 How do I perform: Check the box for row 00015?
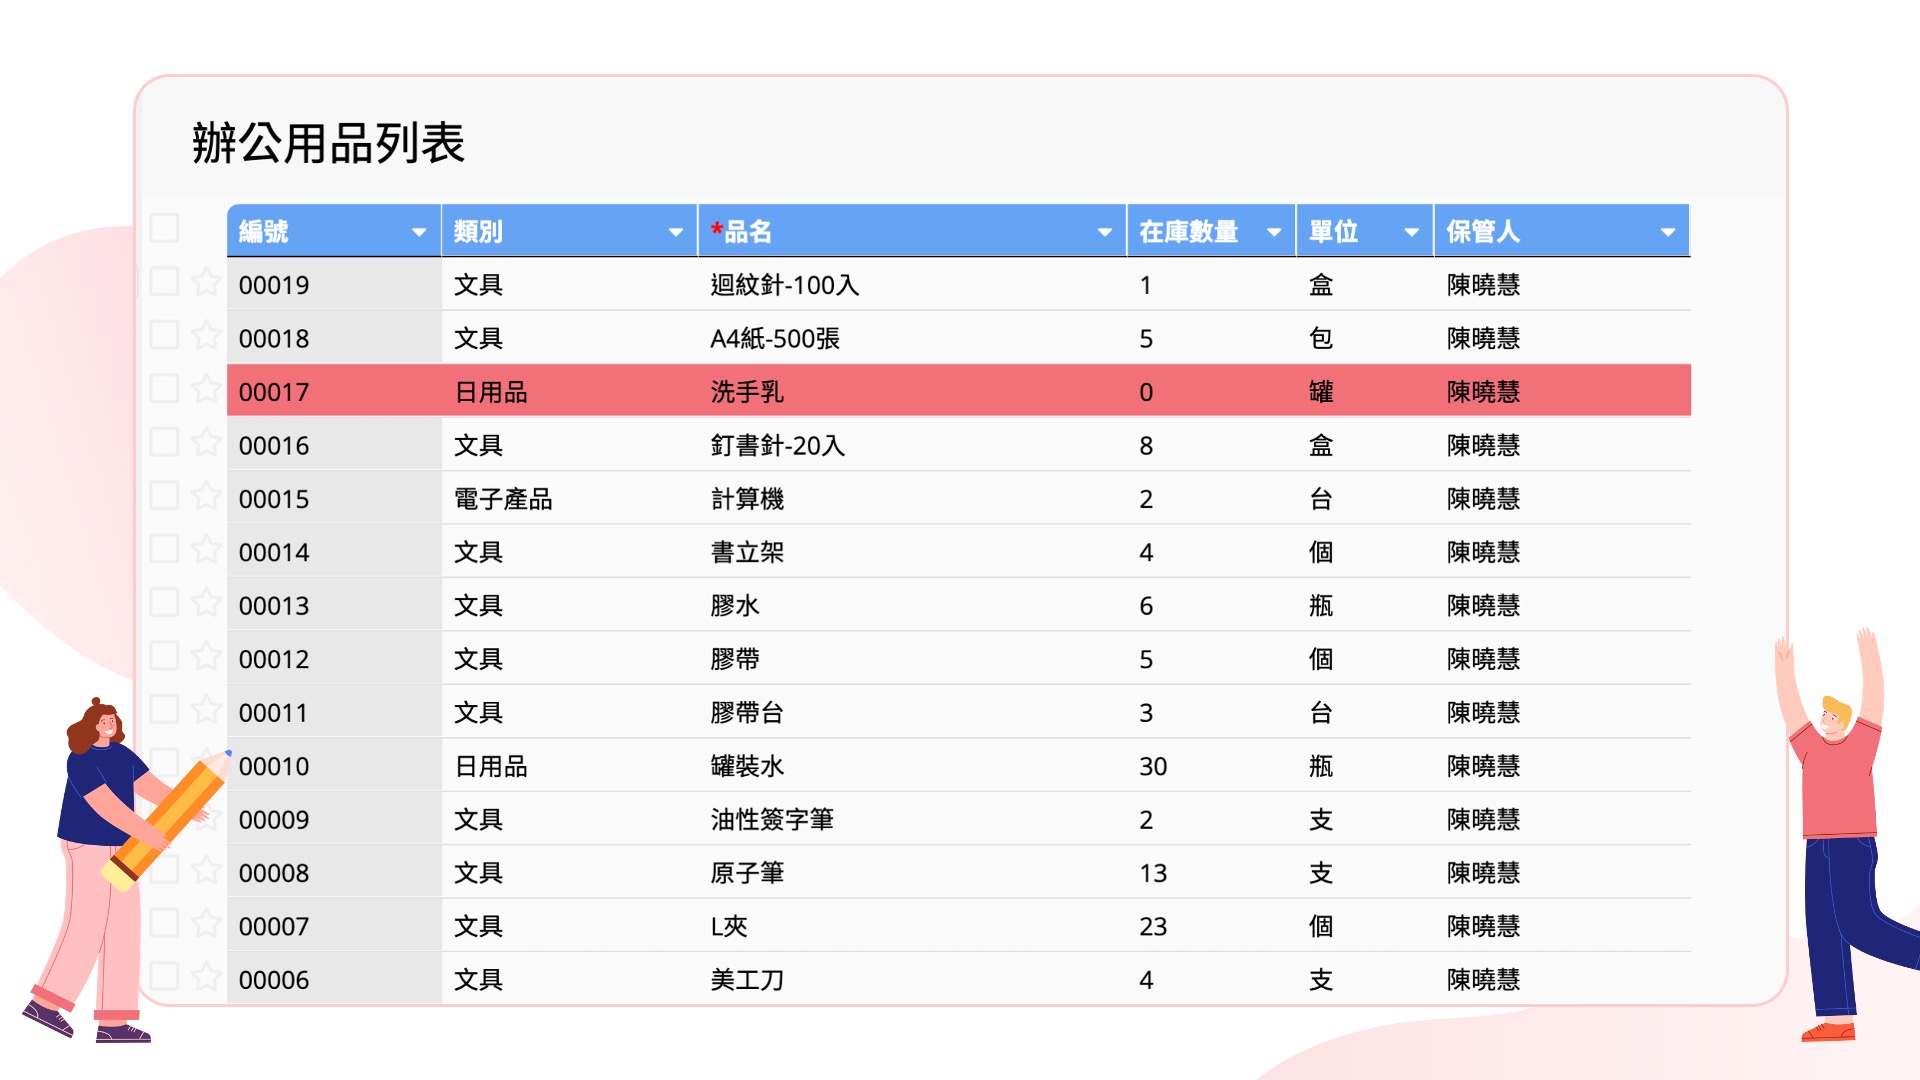pos(164,496)
